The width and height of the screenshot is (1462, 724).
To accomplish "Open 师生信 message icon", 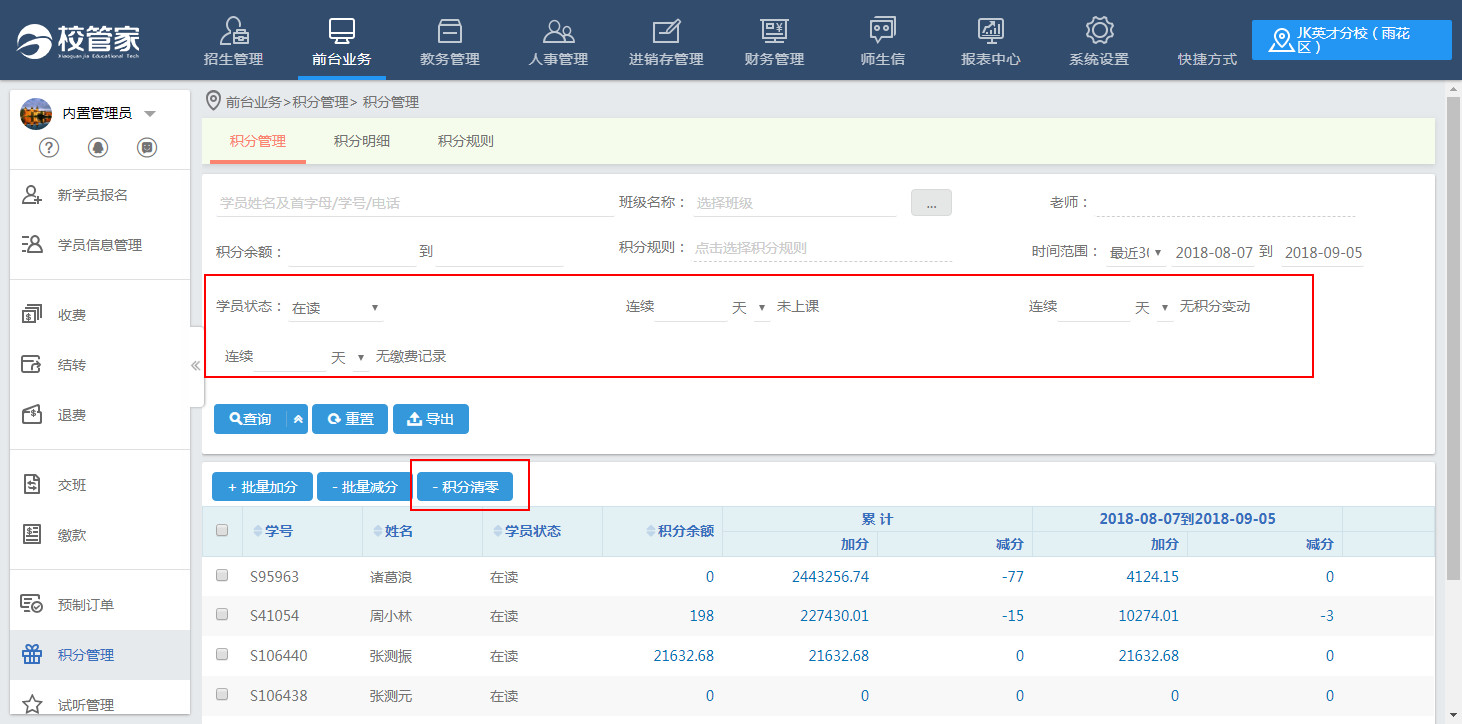I will tap(882, 31).
